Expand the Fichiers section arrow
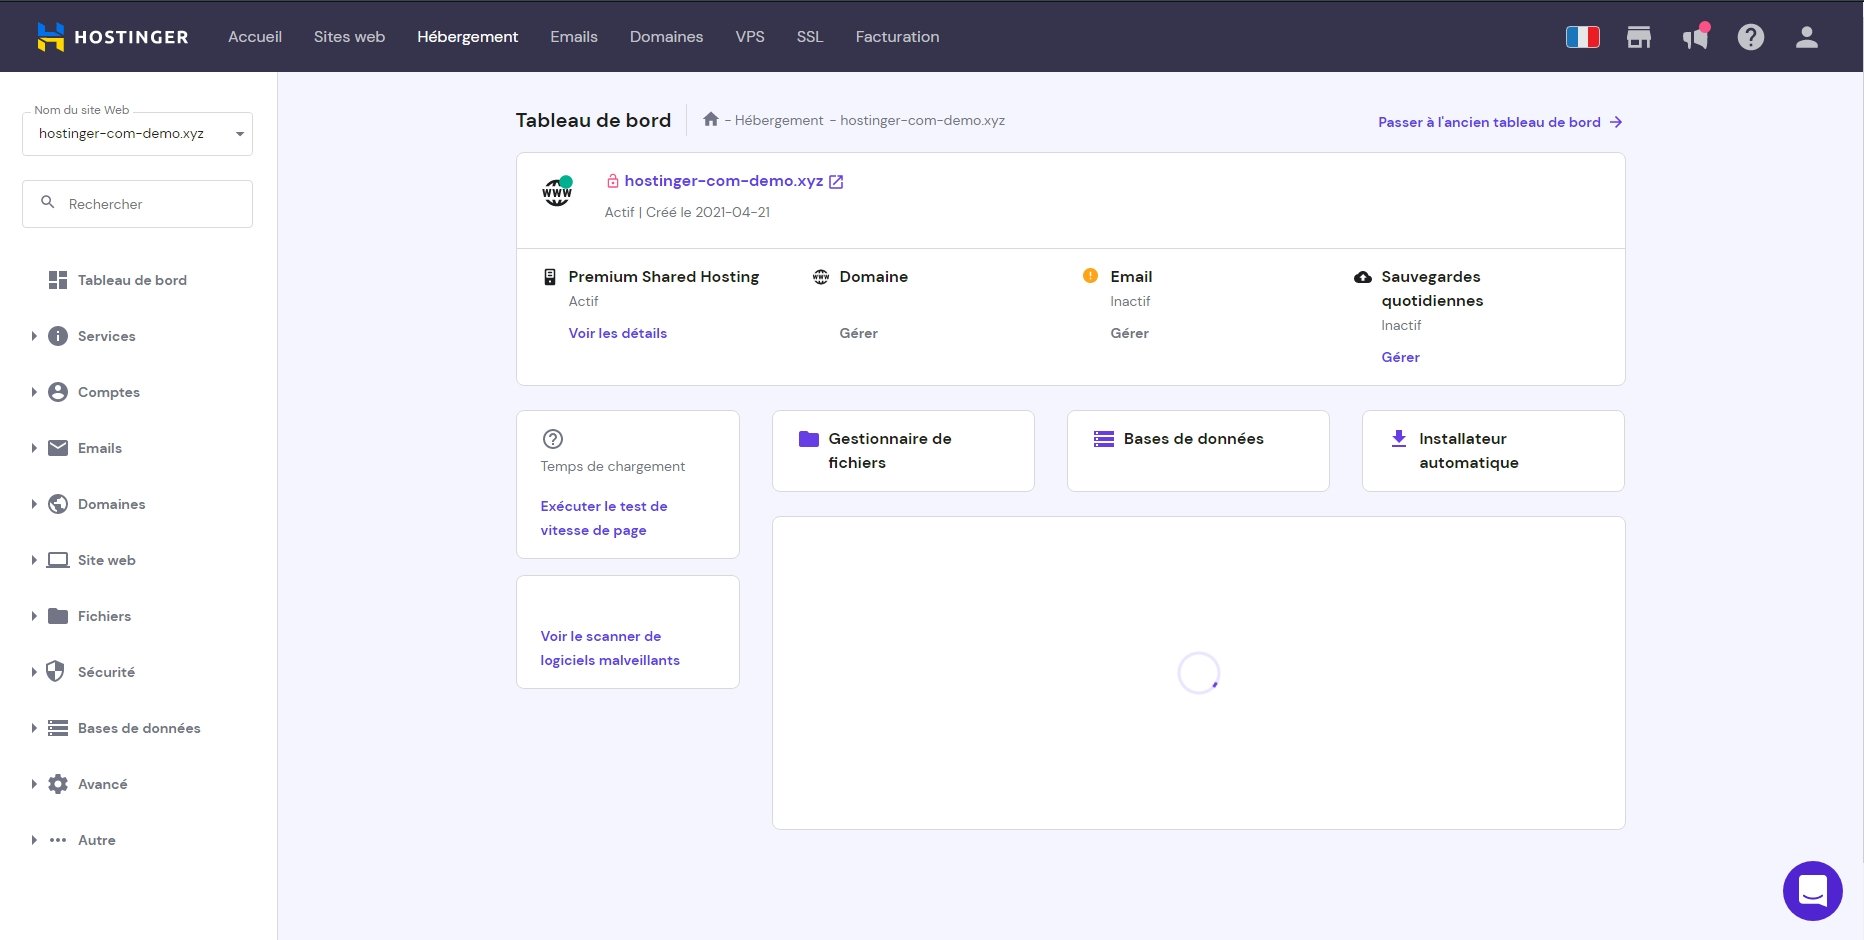The height and width of the screenshot is (940, 1864). [34, 616]
